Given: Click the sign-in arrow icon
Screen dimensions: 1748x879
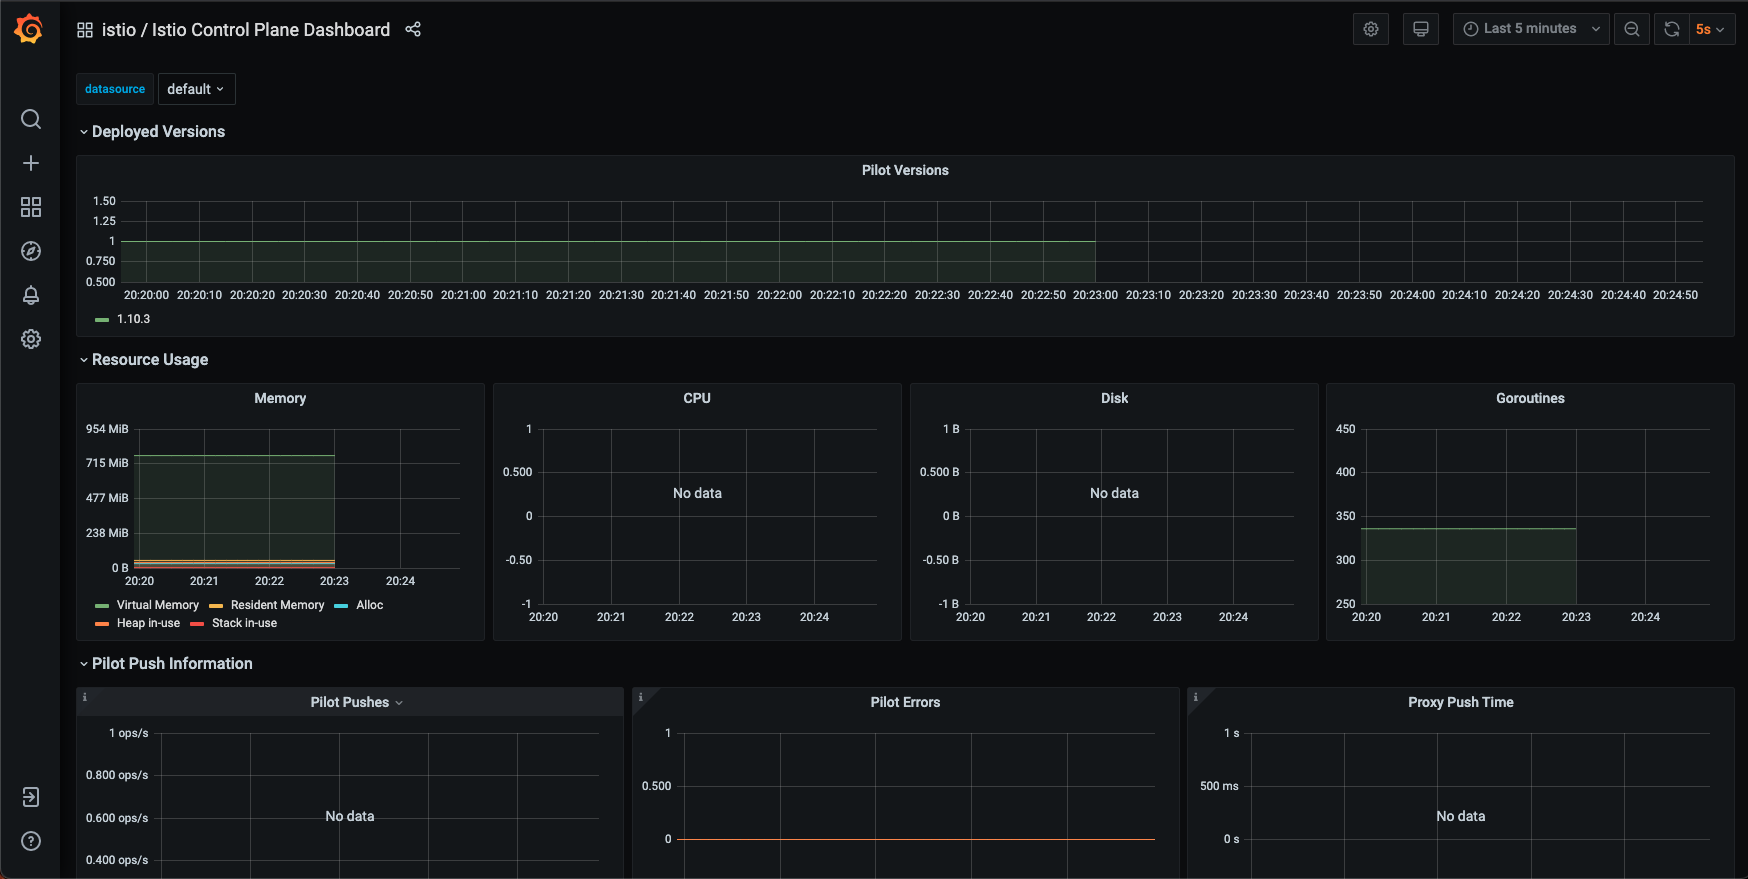Looking at the screenshot, I should pos(31,797).
